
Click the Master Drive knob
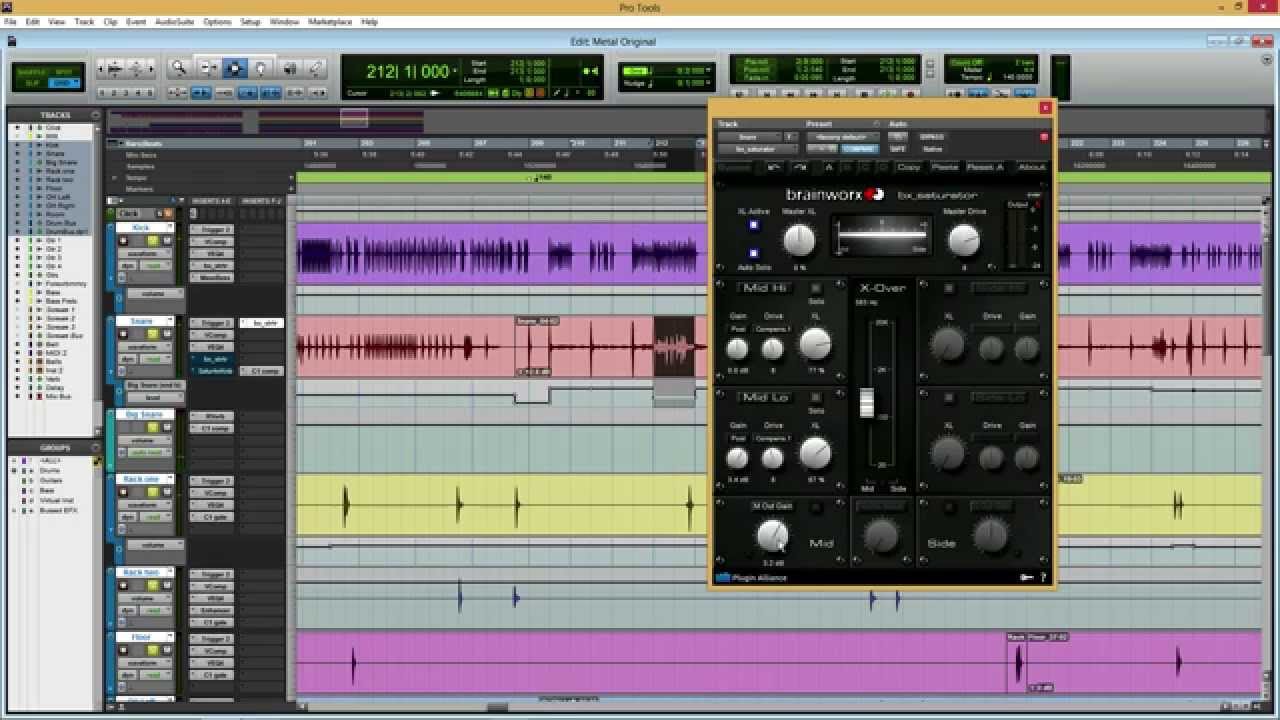963,239
